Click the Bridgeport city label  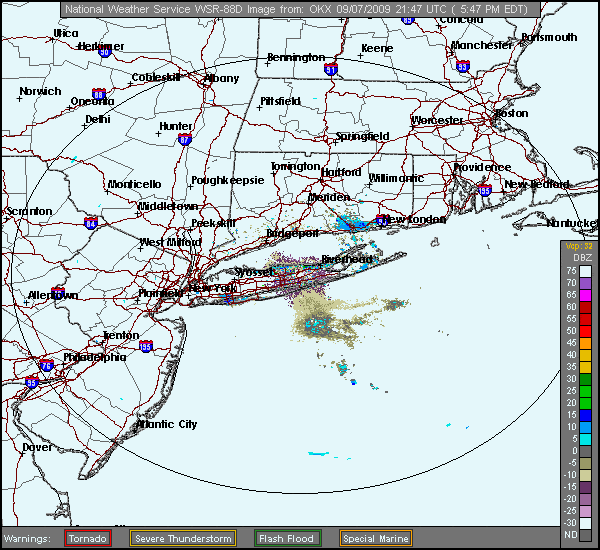coord(292,233)
